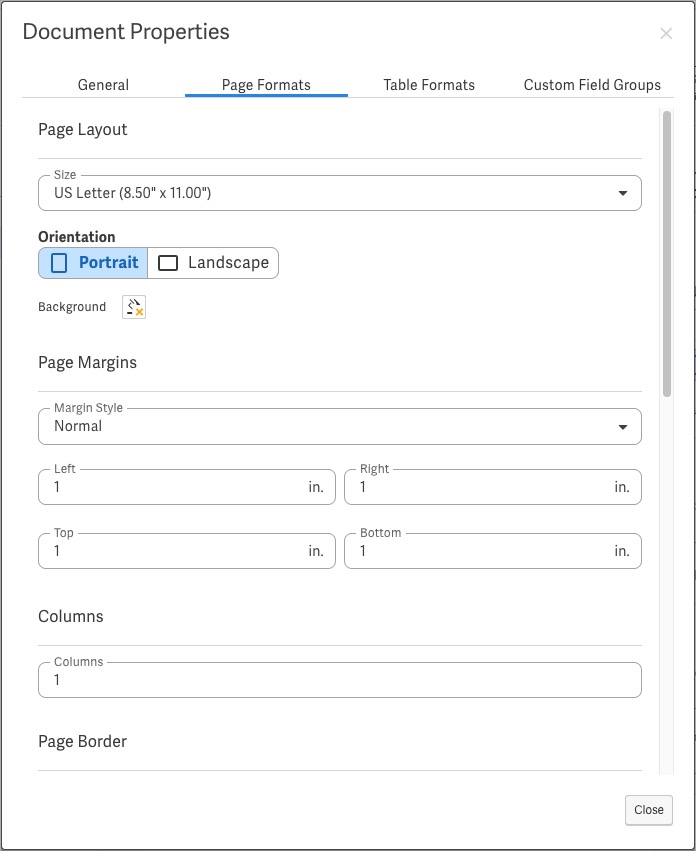Click the Left margin input field

[x=187, y=487]
